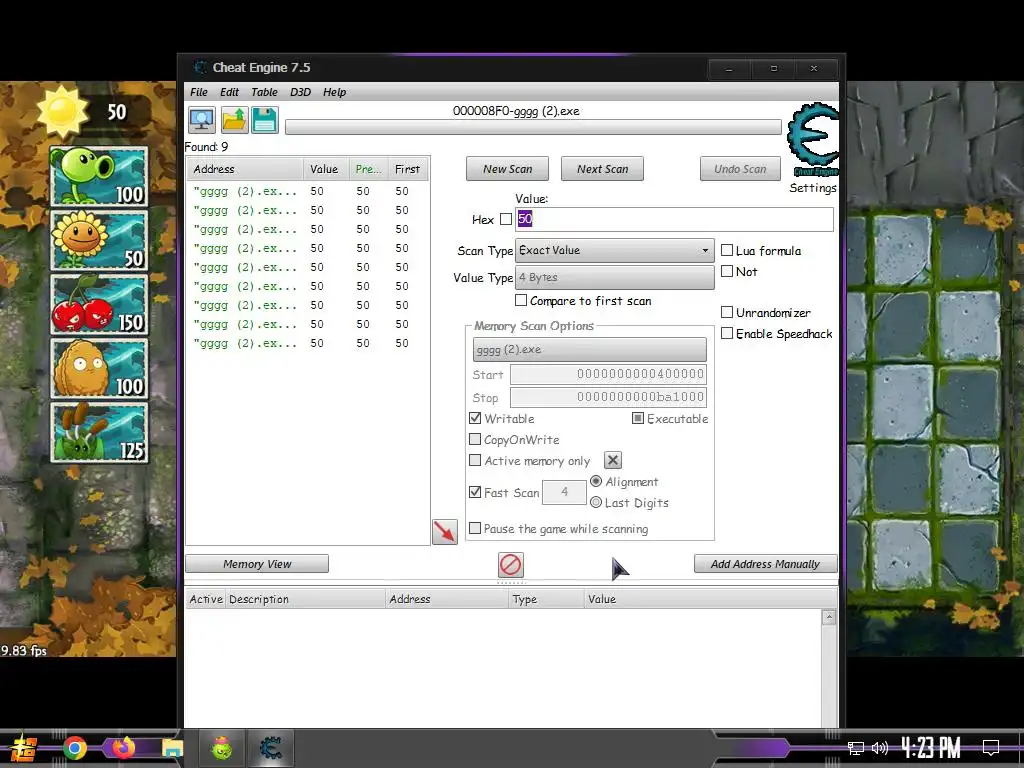Screen dimensions: 1024x768
Task: Click the X button next to Active memory only
Action: [x=613, y=460]
